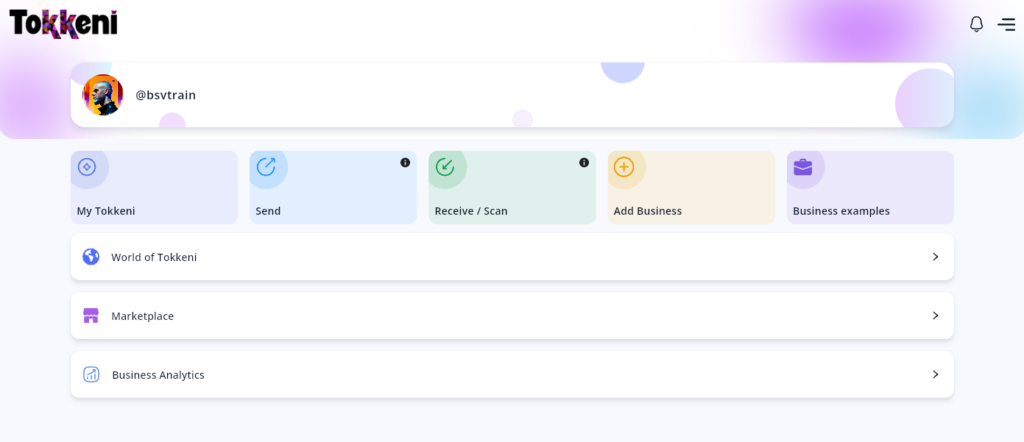
Task: Open the hamburger menu
Action: point(1006,24)
